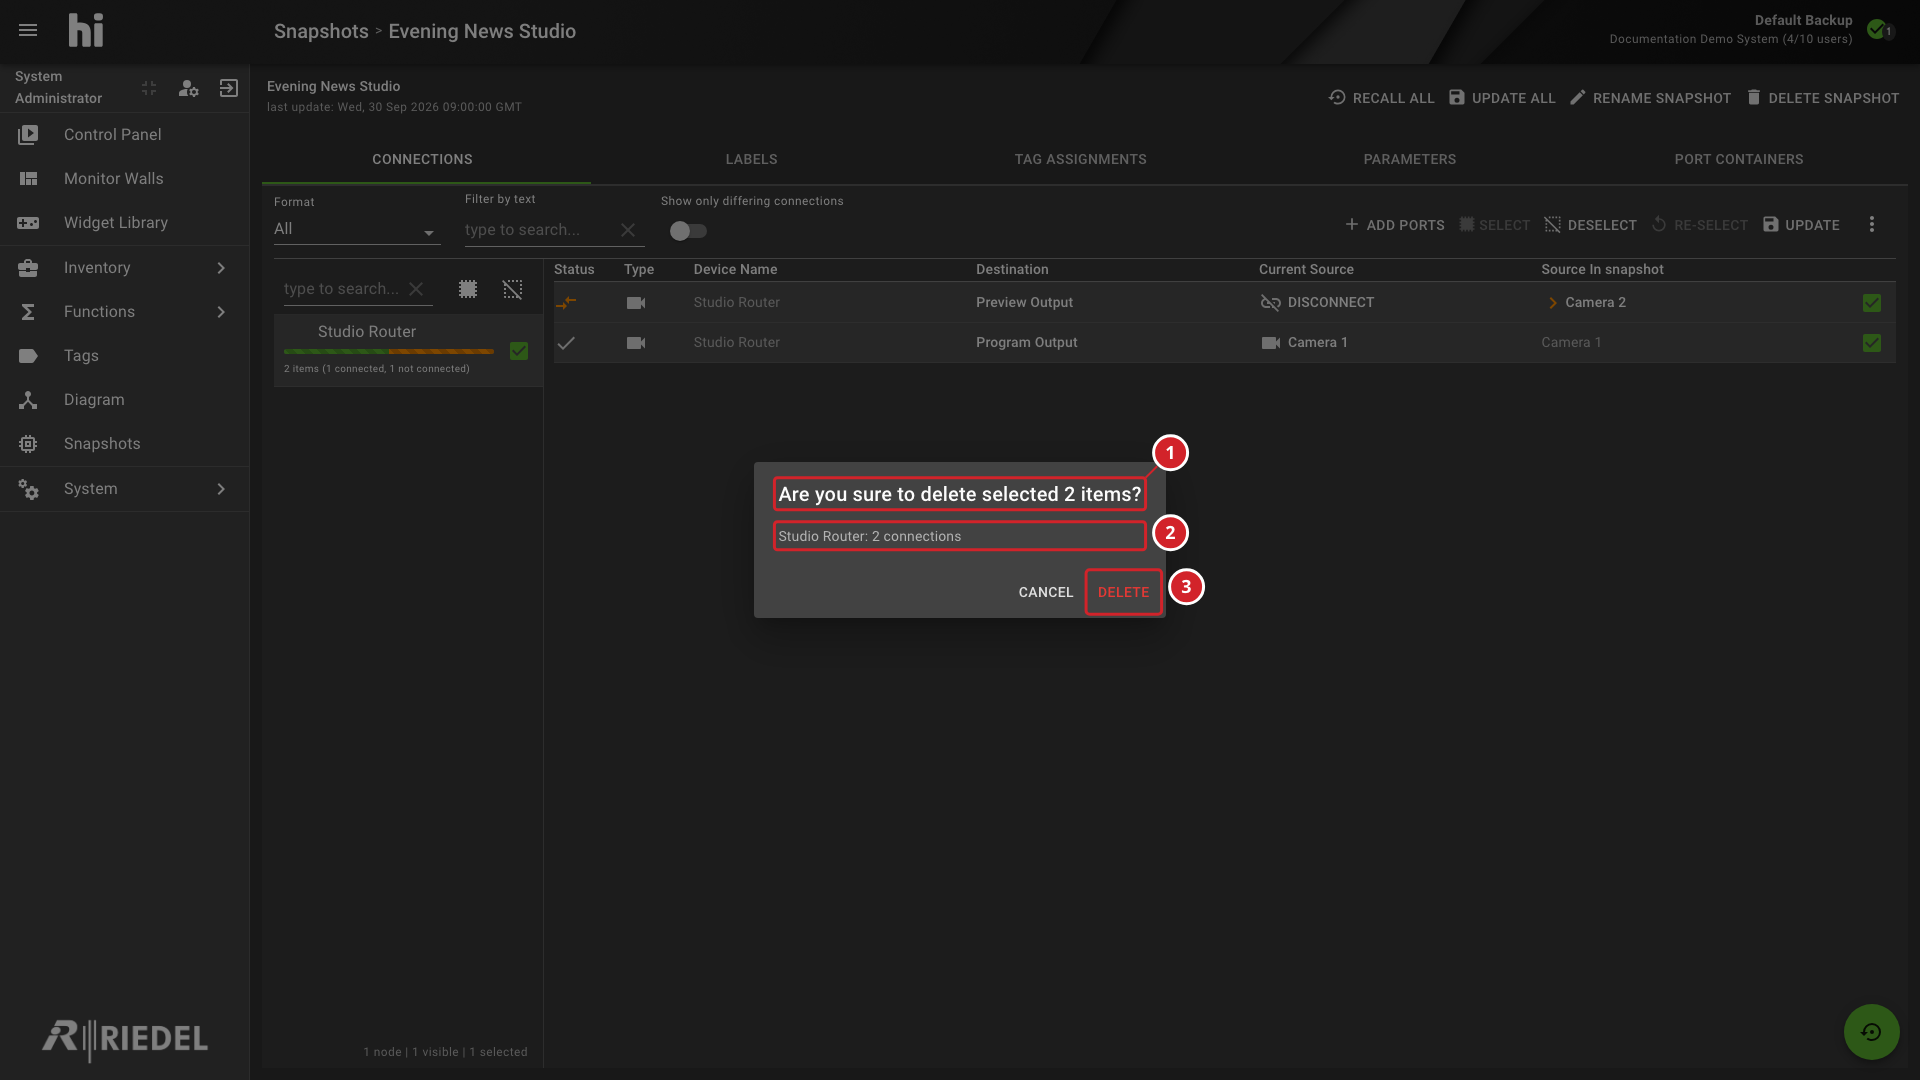
Task: Open the Format dropdown set to All
Action: pyautogui.click(x=357, y=229)
